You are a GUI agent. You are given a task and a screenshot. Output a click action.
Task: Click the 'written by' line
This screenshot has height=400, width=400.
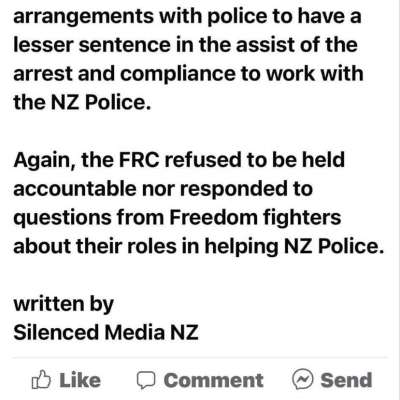coord(63,304)
